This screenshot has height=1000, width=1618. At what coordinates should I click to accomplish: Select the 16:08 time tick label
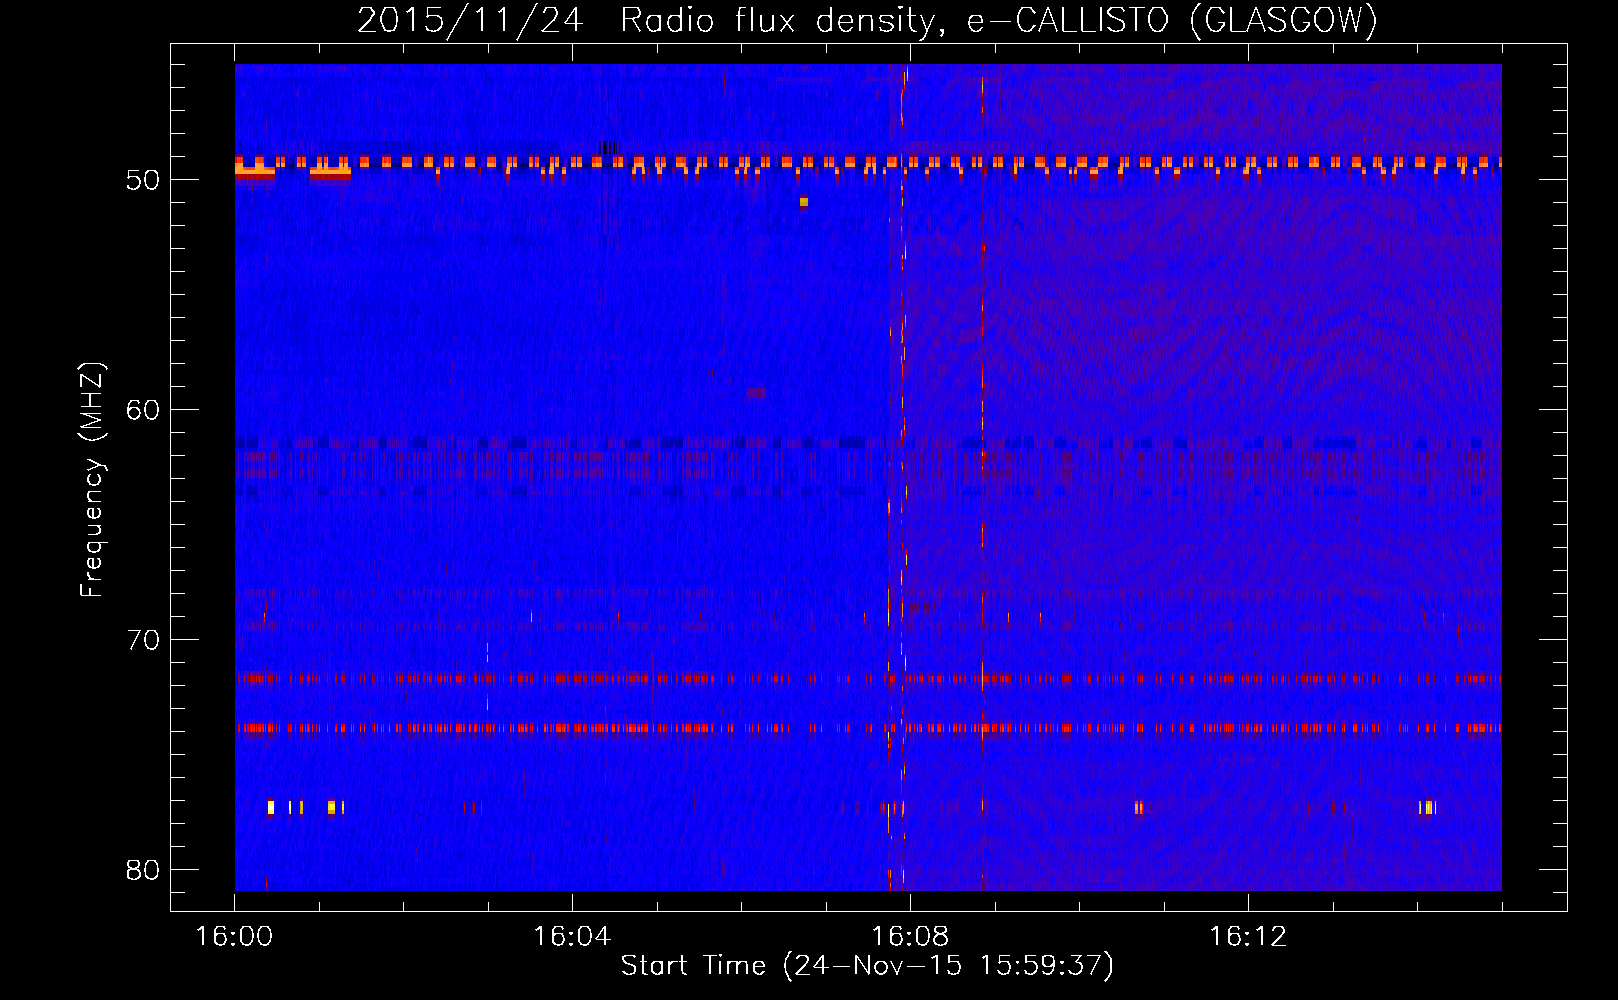[x=910, y=937]
